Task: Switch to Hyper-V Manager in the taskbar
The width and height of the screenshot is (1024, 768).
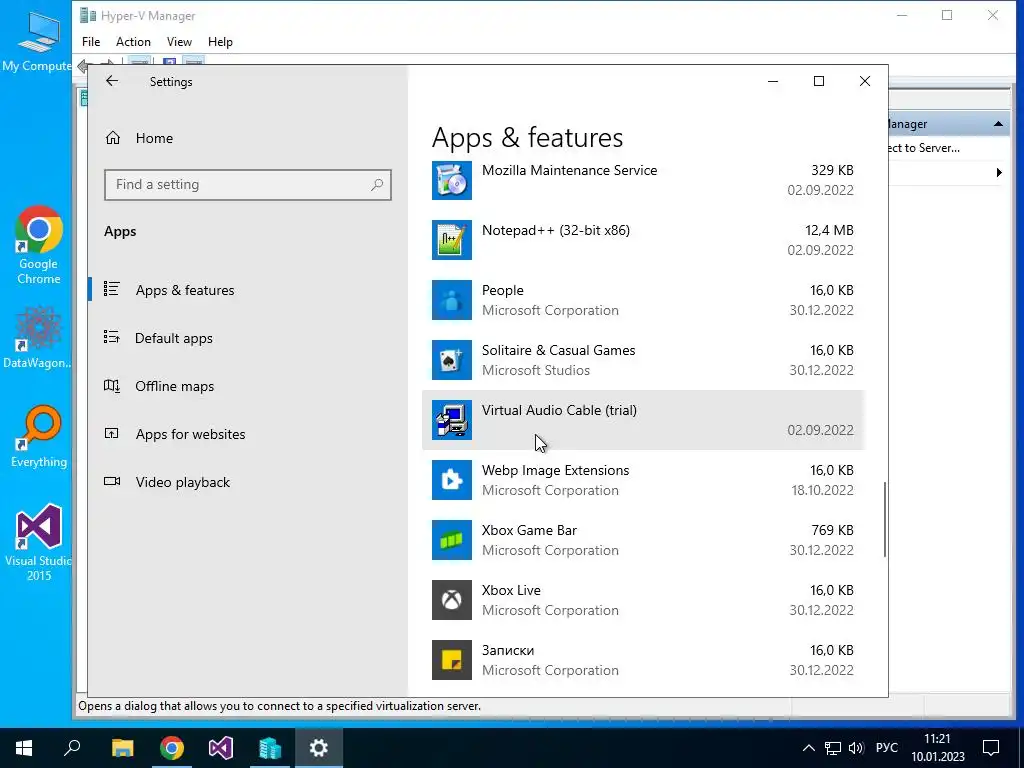Action: click(270, 748)
